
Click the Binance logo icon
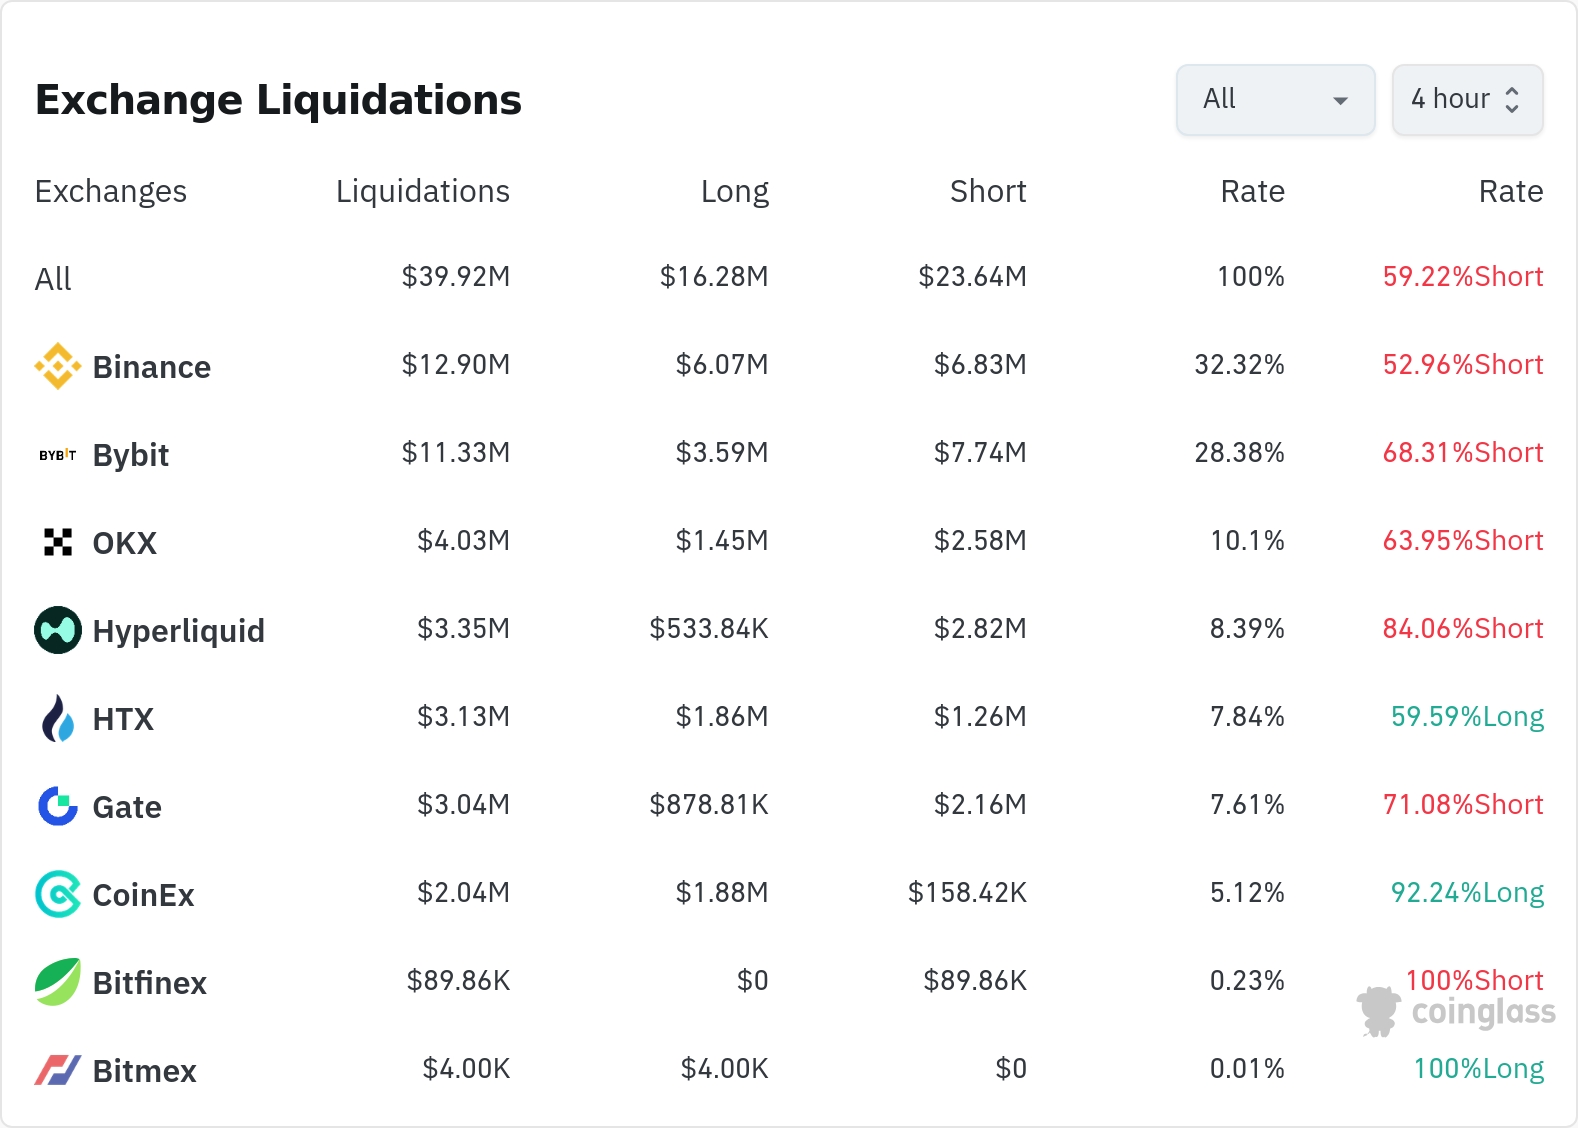[x=58, y=366]
